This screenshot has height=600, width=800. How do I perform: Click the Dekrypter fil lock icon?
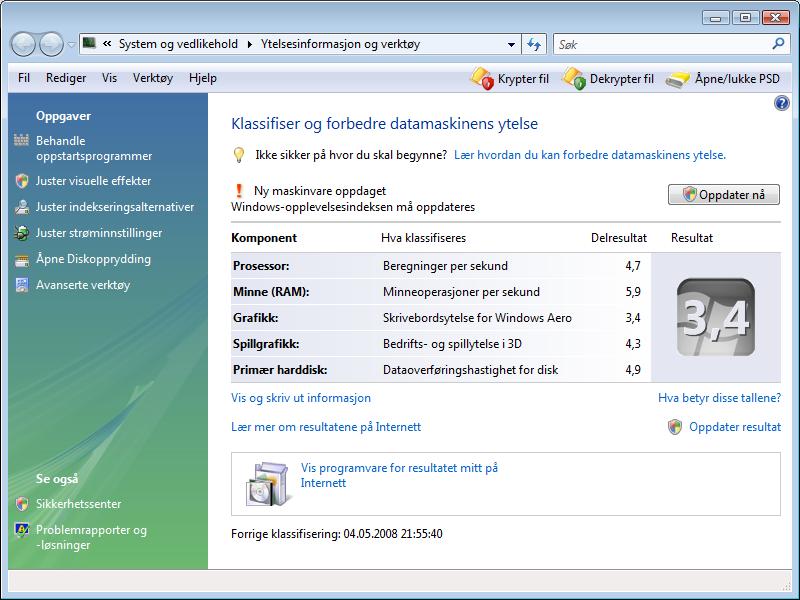coord(573,79)
